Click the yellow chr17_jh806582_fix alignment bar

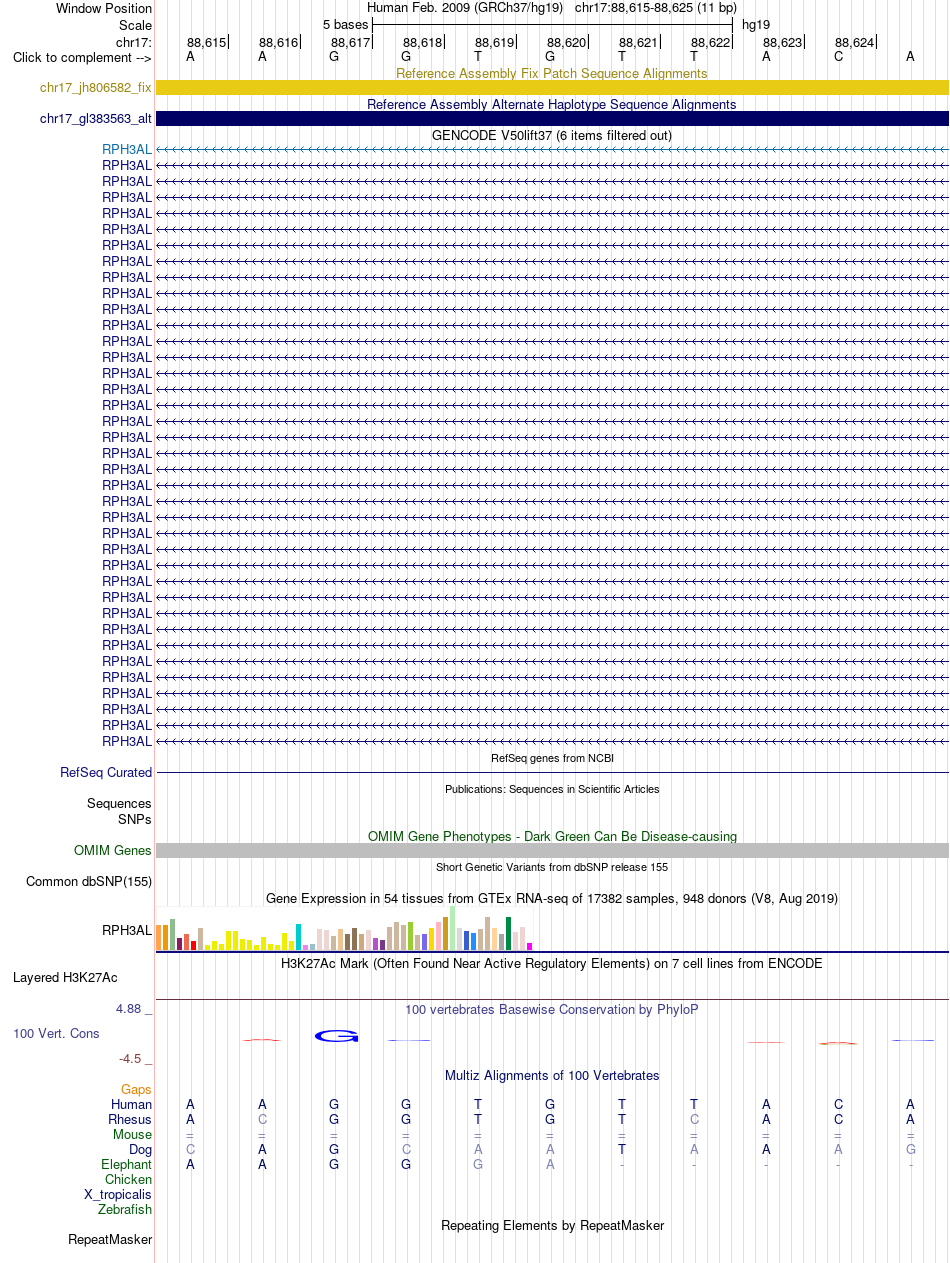(552, 88)
